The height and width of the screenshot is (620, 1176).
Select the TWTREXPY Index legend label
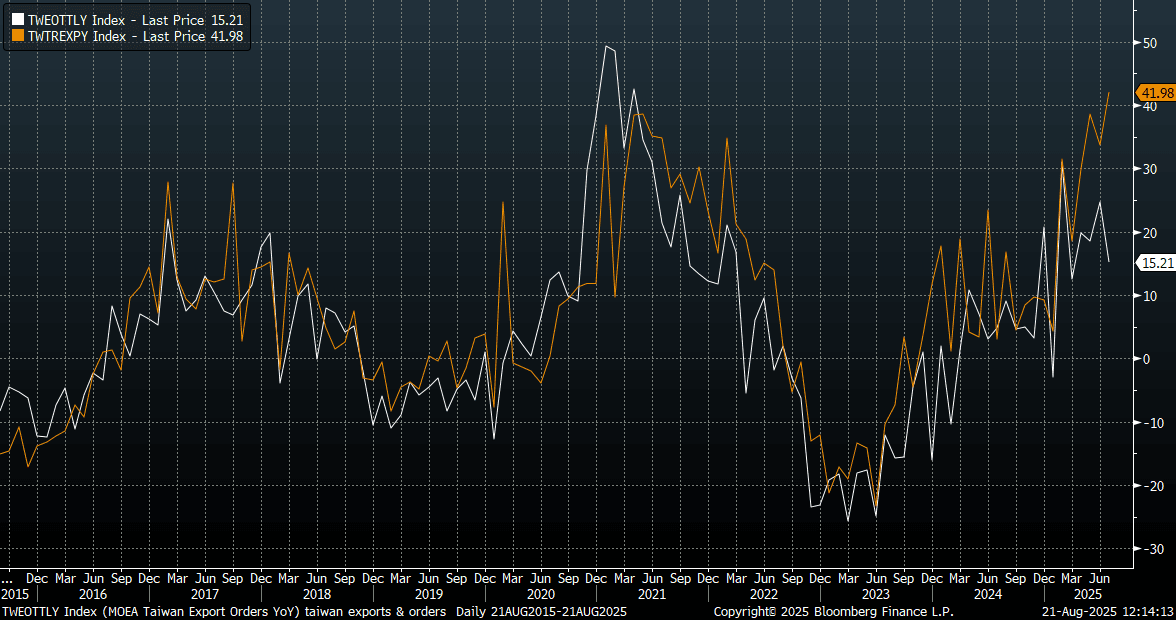[x=126, y=36]
